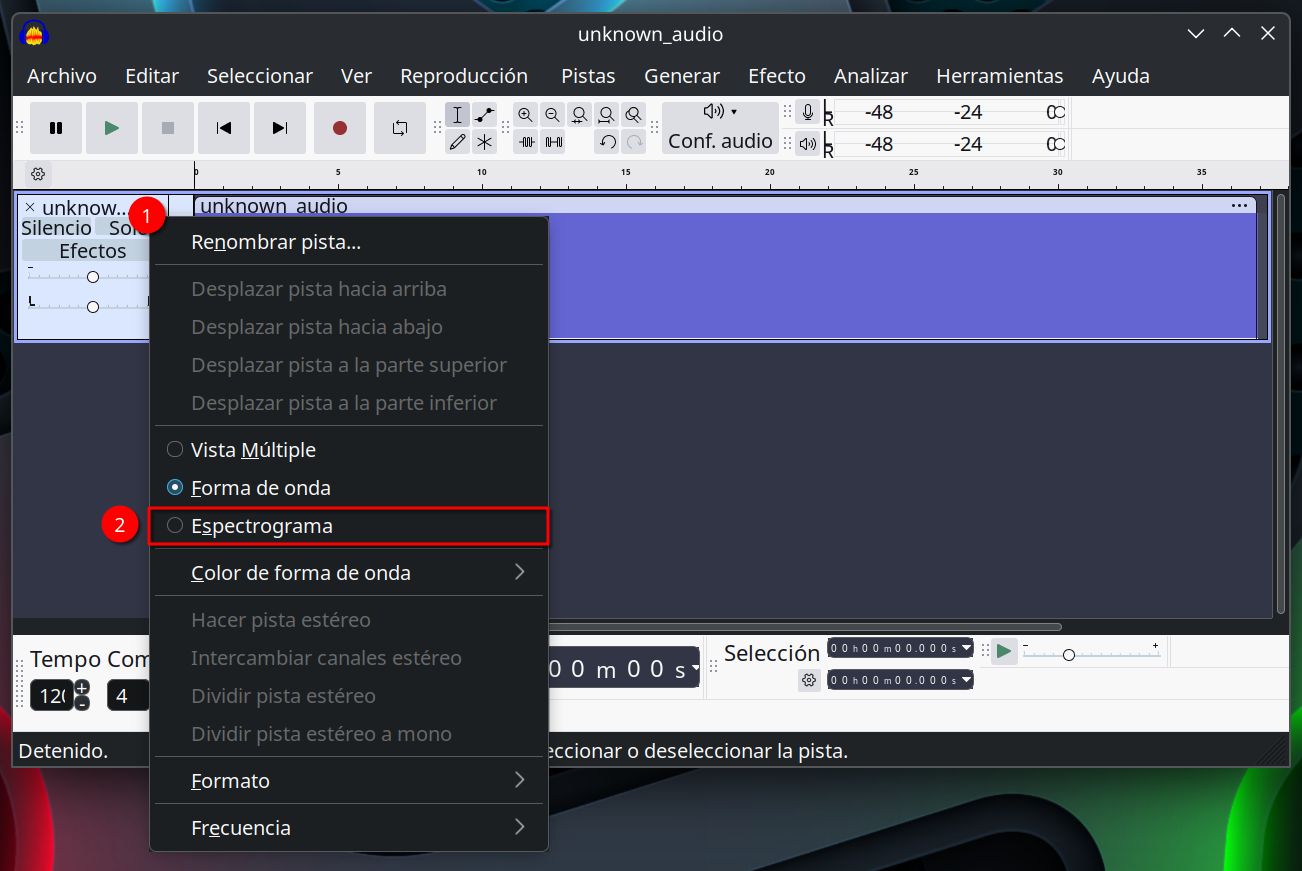Select the Vista Múltiple radio option
Viewport: 1302px width, 871px height.
253,450
